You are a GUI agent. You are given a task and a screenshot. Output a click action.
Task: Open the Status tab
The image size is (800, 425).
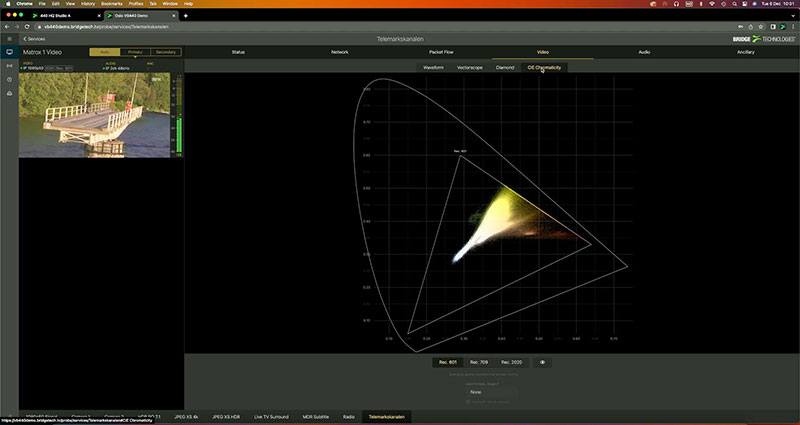click(238, 52)
